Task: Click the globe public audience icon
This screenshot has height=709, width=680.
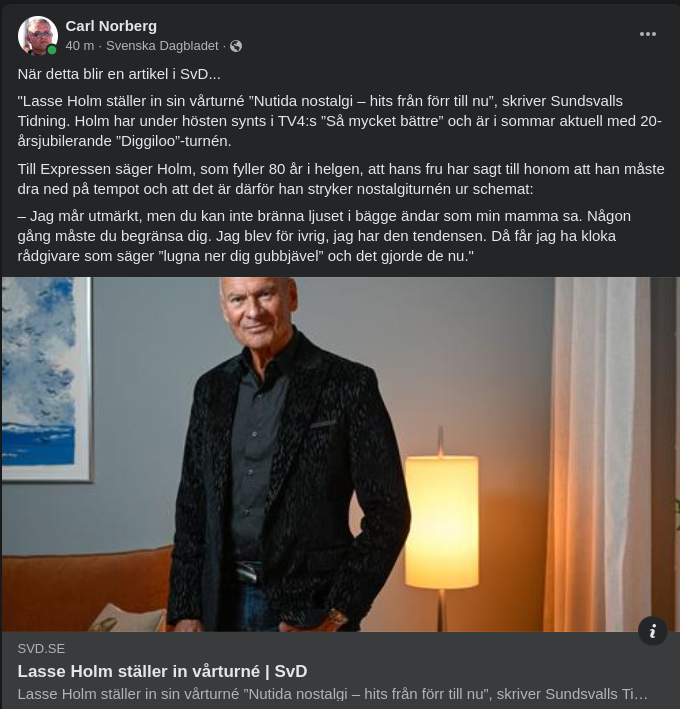Action: pos(236,46)
